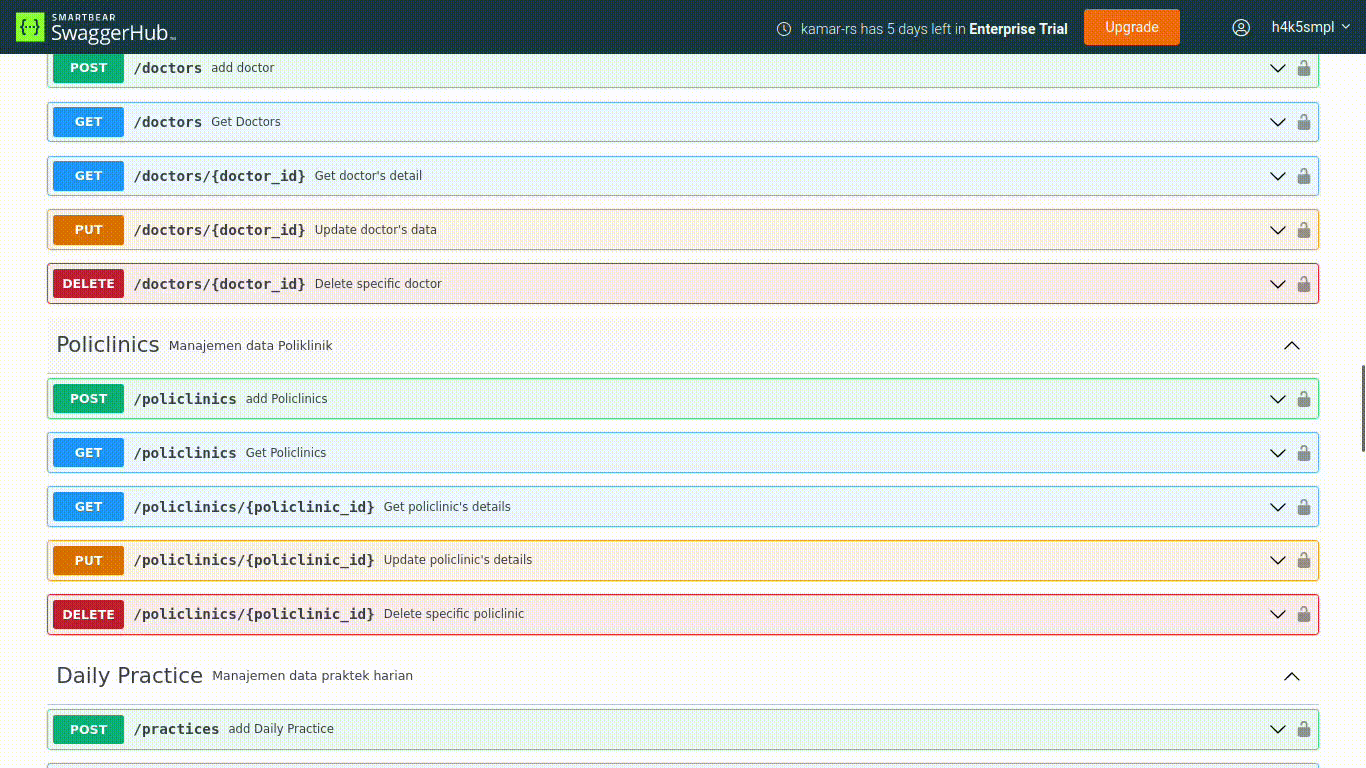Click PUT badge for Update policlinic's details
This screenshot has height=768, width=1366.
88,561
